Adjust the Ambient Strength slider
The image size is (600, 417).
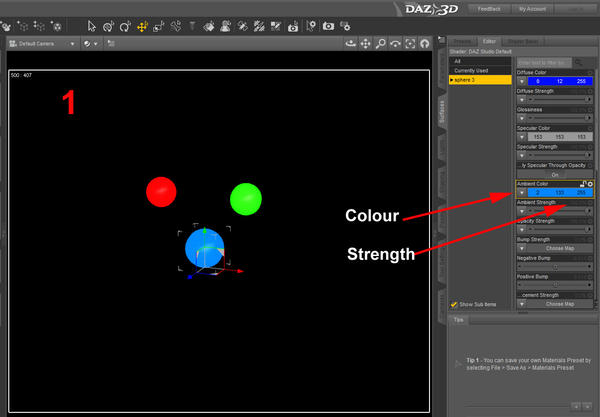point(560,211)
